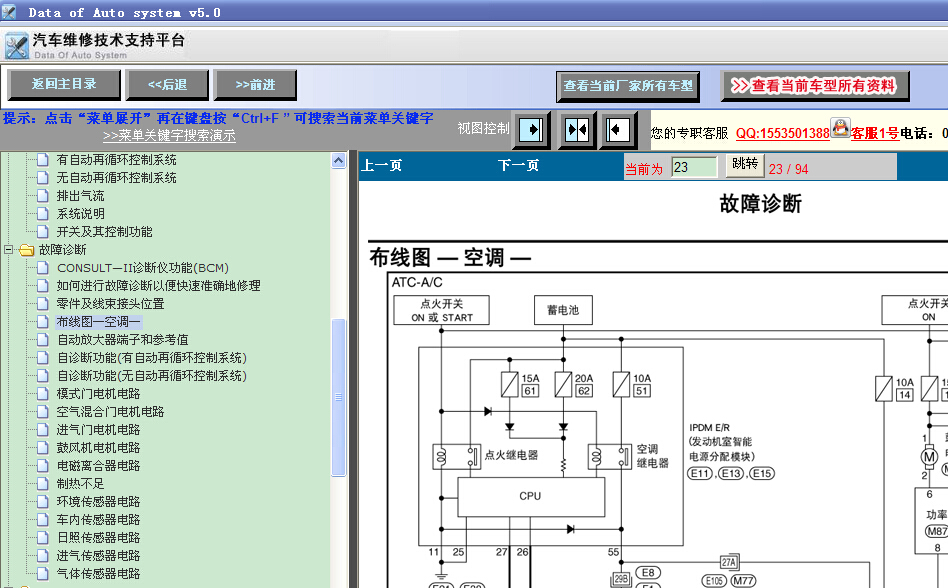Open 车内传感器电路 tree item
Viewport: 948px width, 588px height.
click(99, 520)
